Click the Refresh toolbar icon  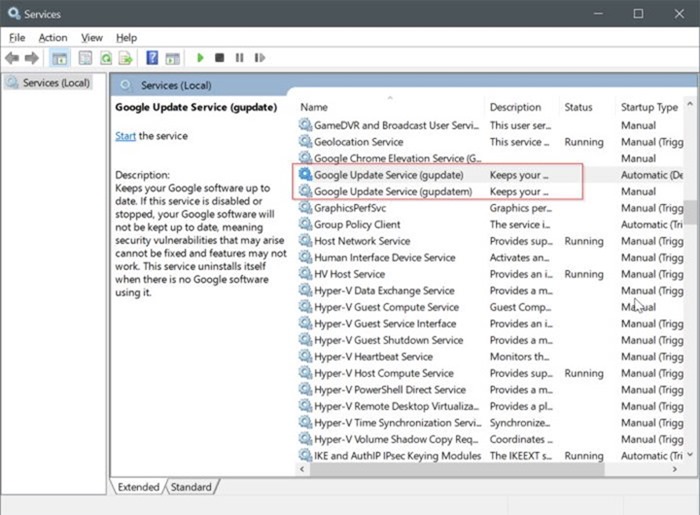tap(106, 58)
